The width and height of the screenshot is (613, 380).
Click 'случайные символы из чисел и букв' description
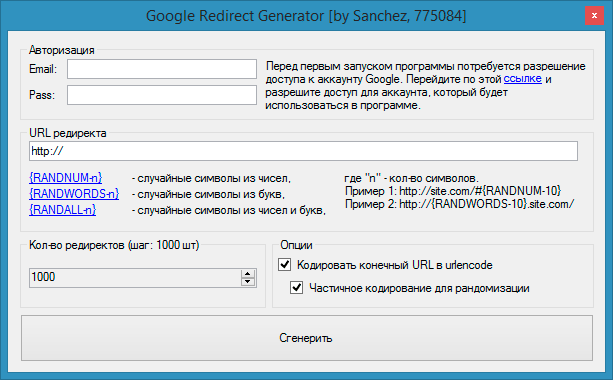pyautogui.click(x=231, y=210)
